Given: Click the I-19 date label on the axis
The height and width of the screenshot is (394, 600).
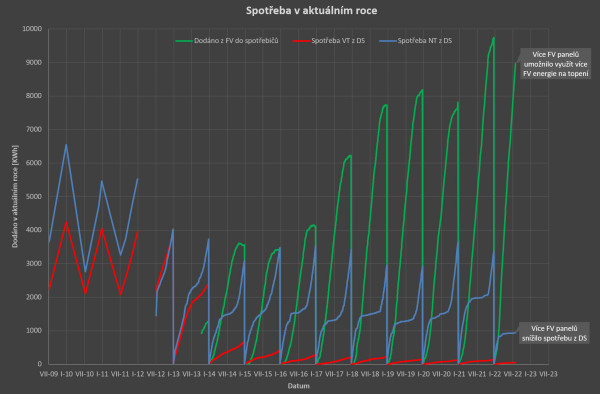Looking at the screenshot, I should (388, 374).
